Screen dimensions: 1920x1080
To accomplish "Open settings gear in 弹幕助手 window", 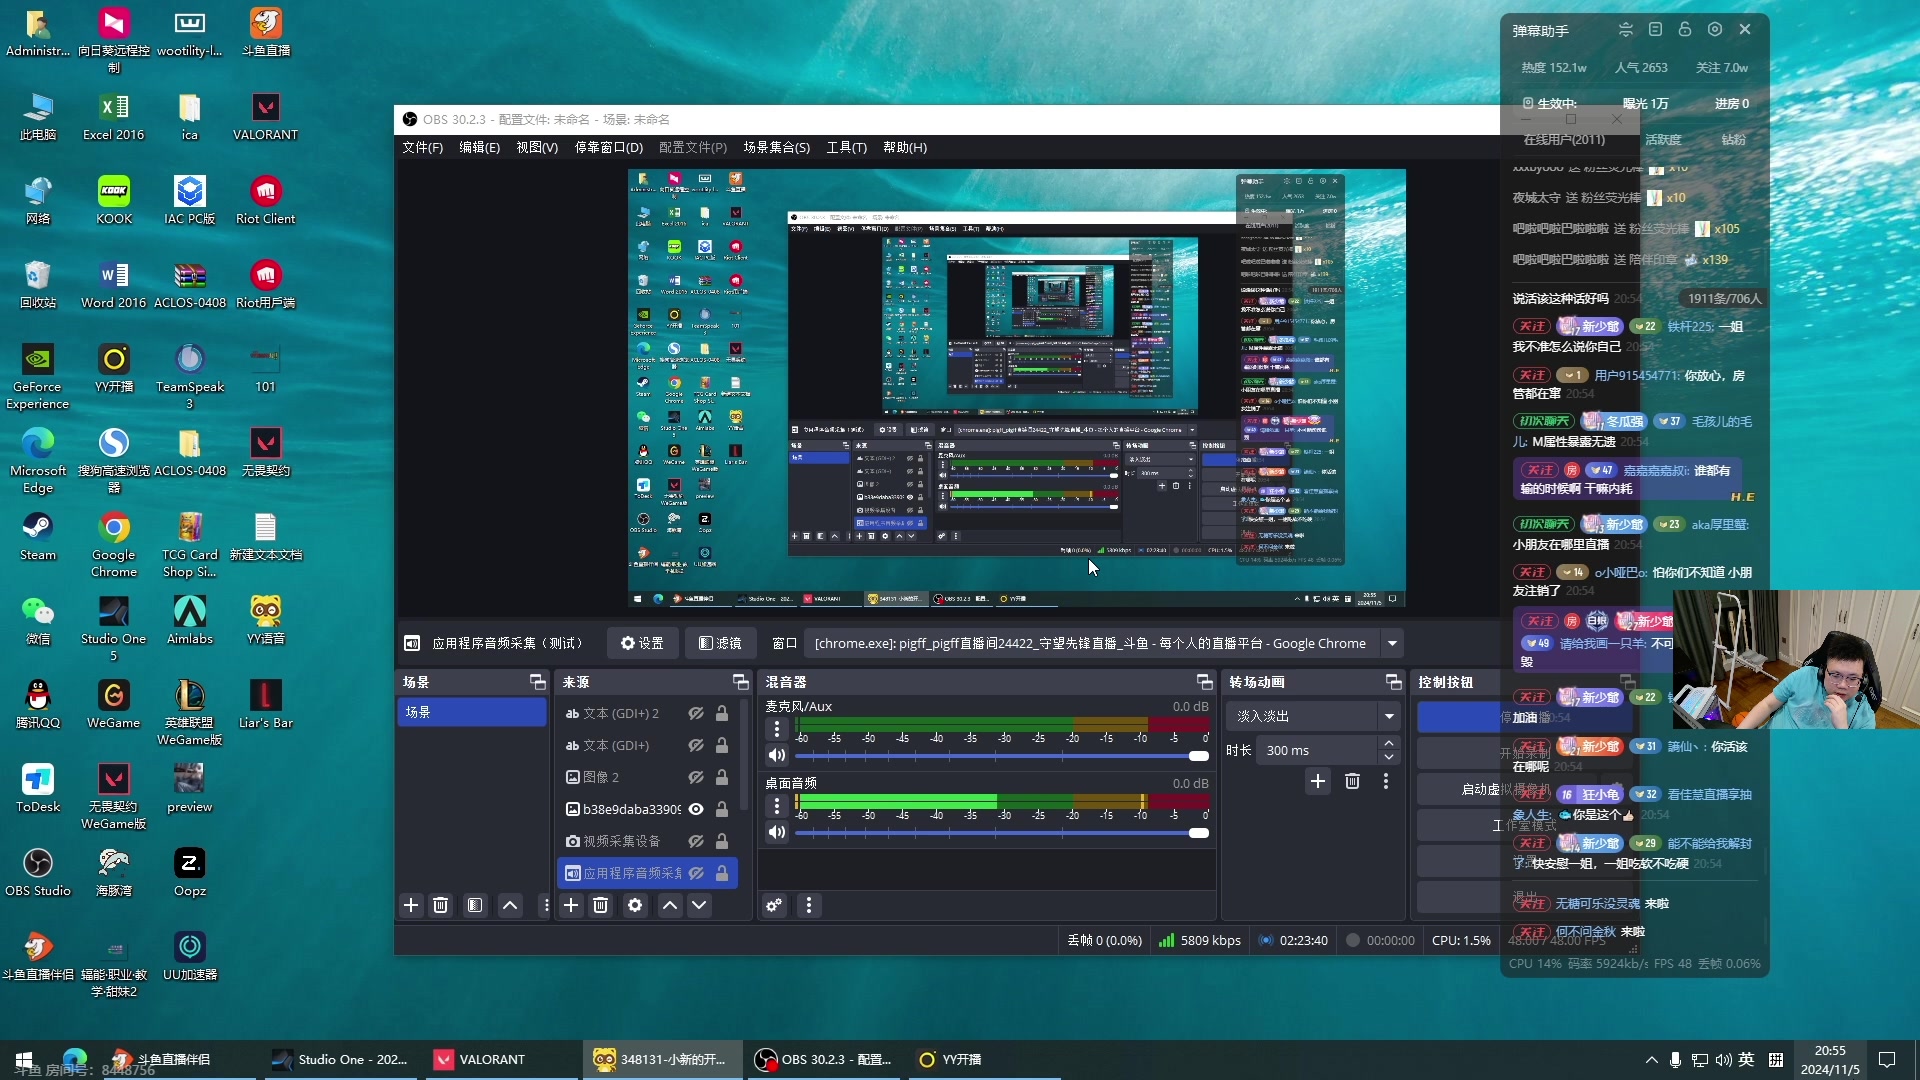I will [1715, 30].
